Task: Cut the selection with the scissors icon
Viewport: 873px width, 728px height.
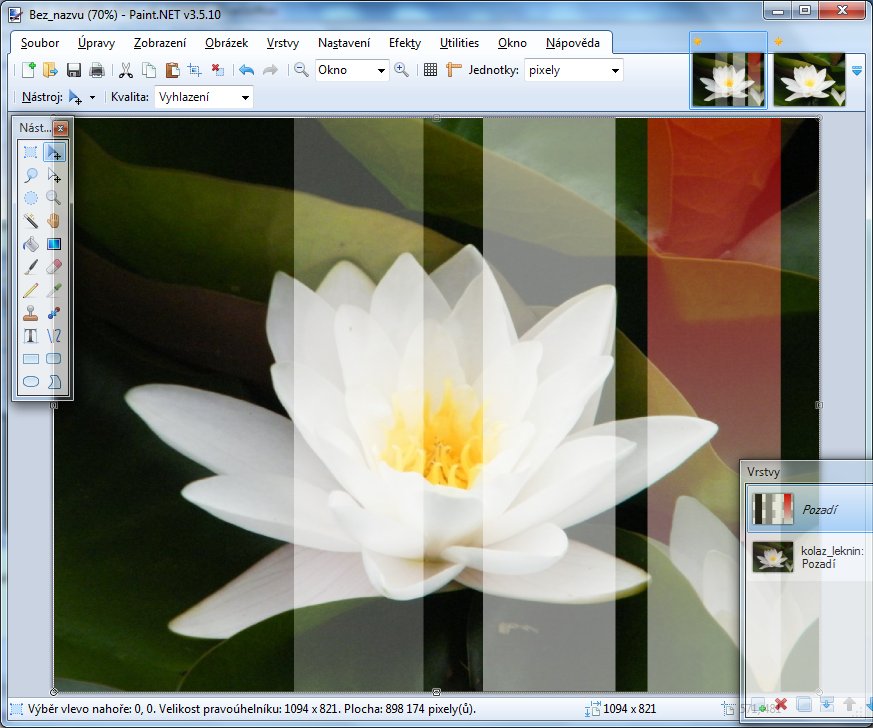Action: click(x=126, y=70)
